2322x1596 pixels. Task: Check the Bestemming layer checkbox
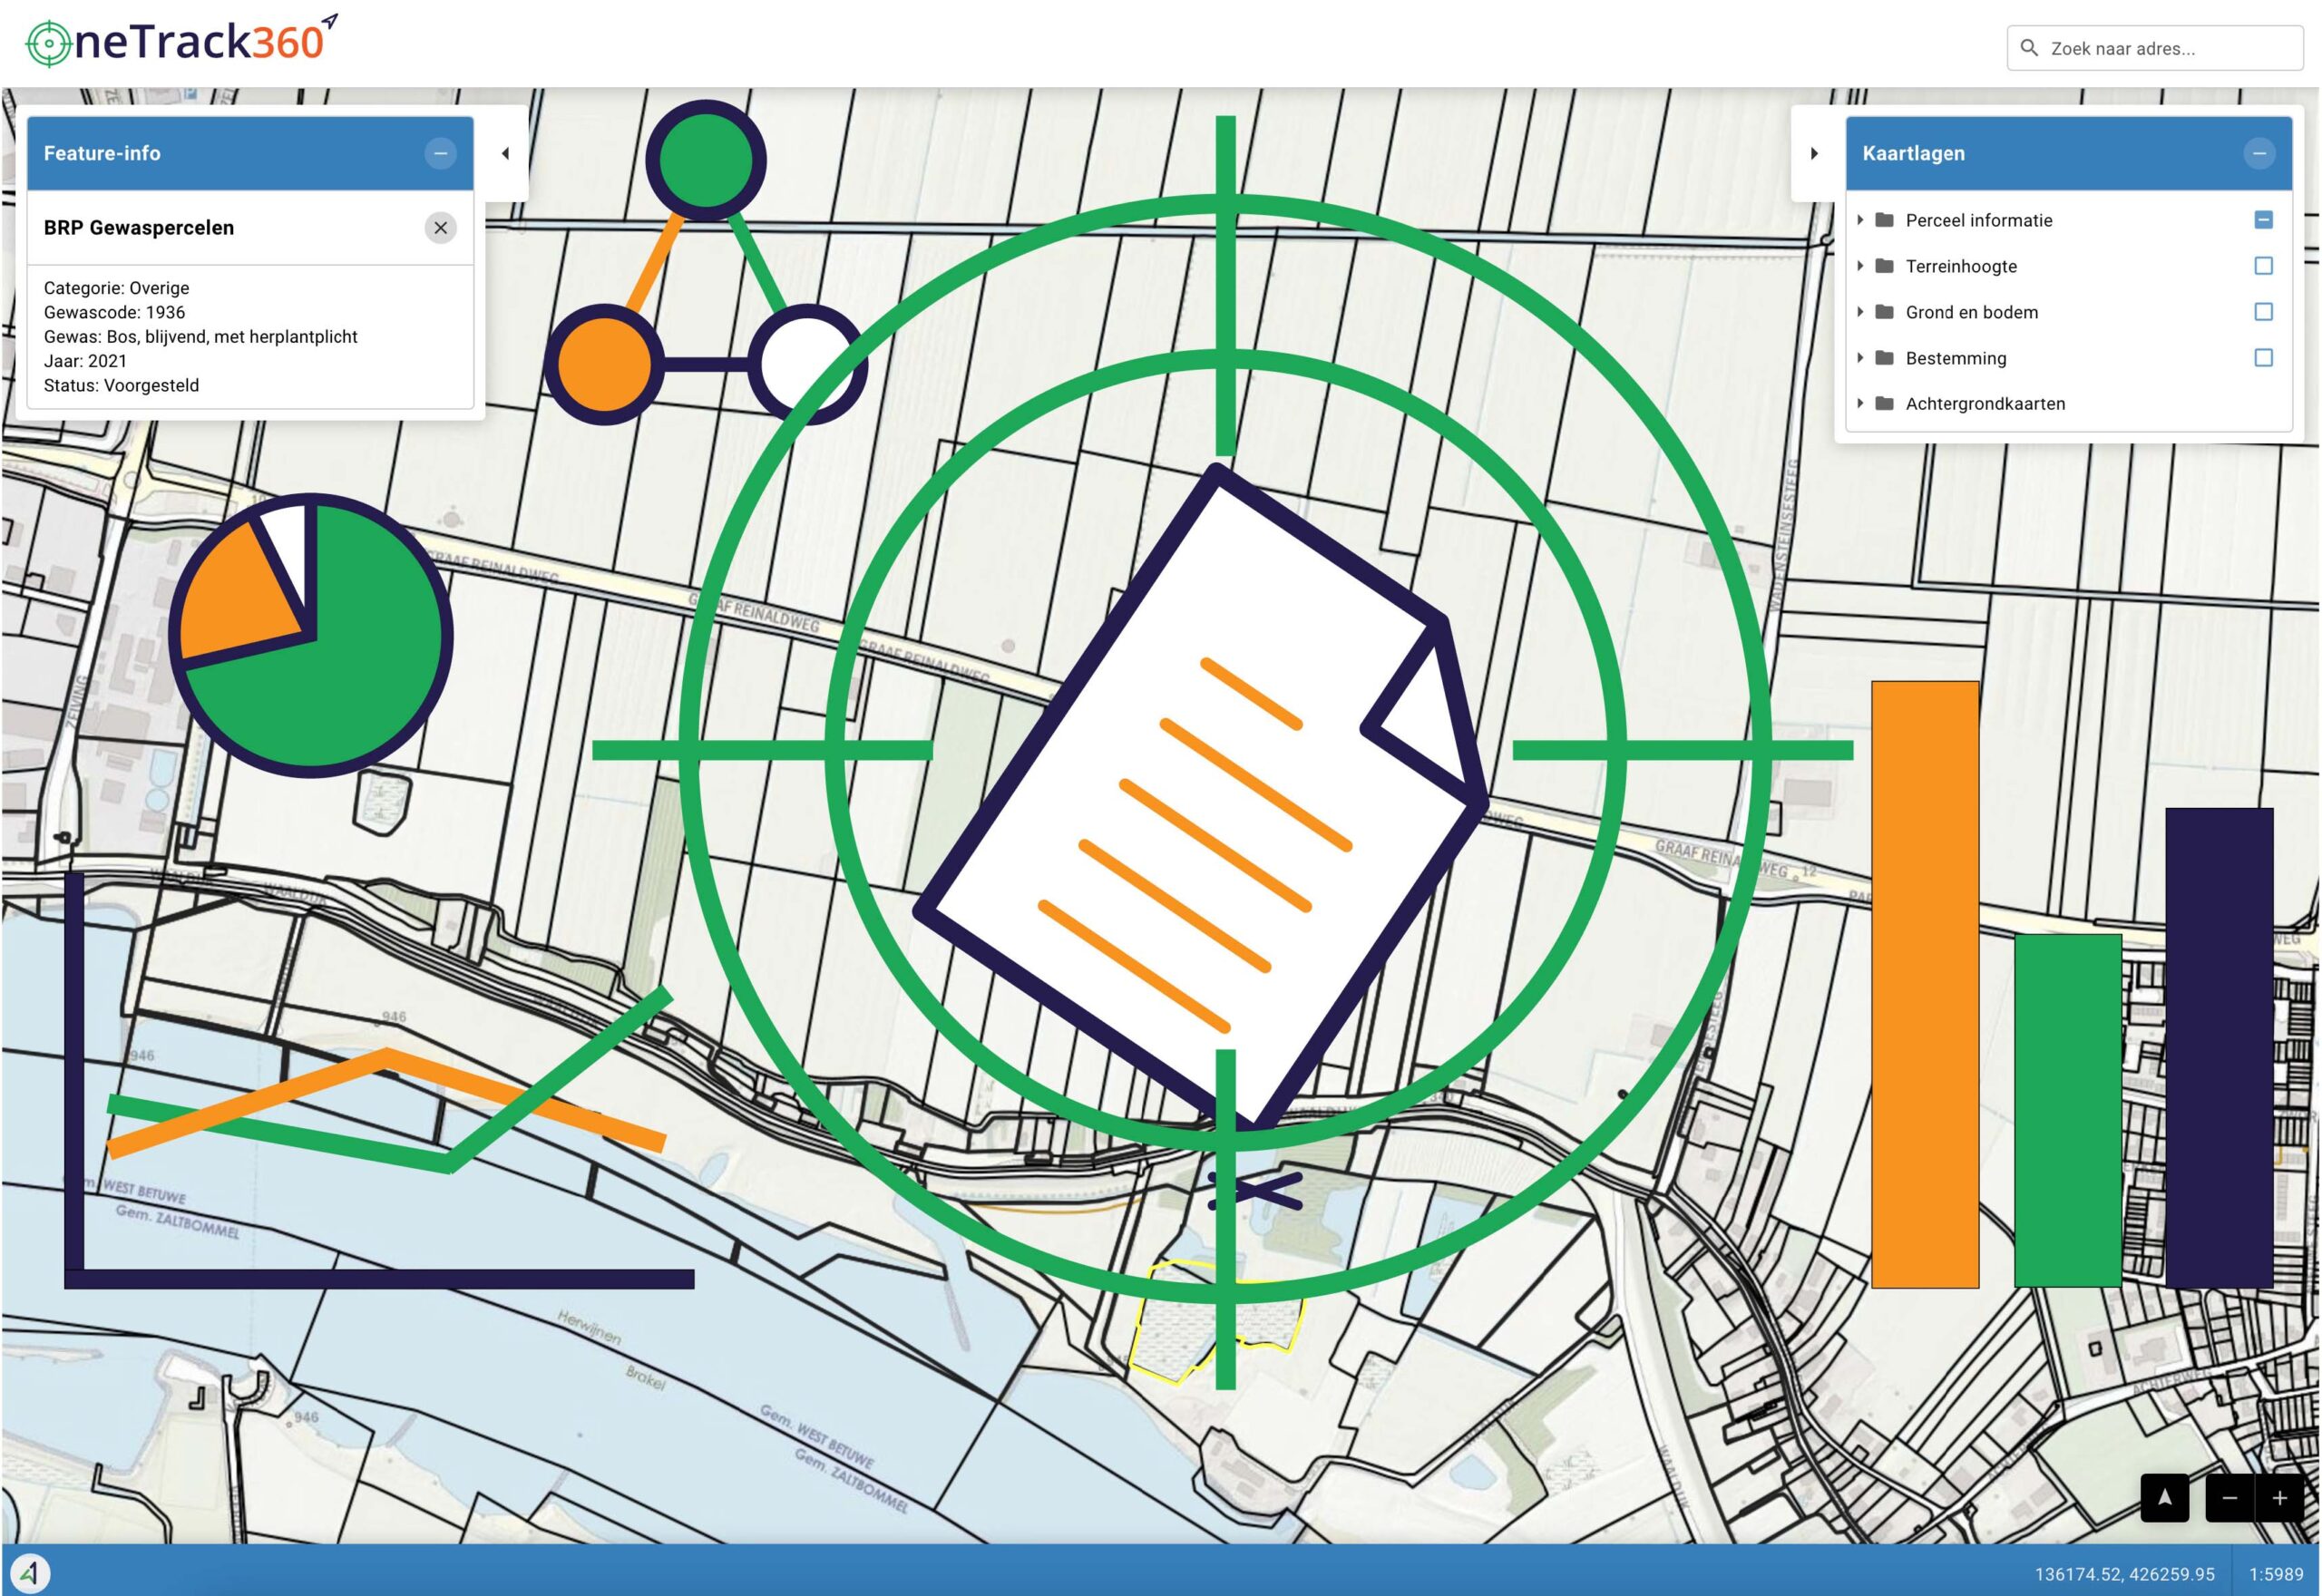[x=2263, y=358]
